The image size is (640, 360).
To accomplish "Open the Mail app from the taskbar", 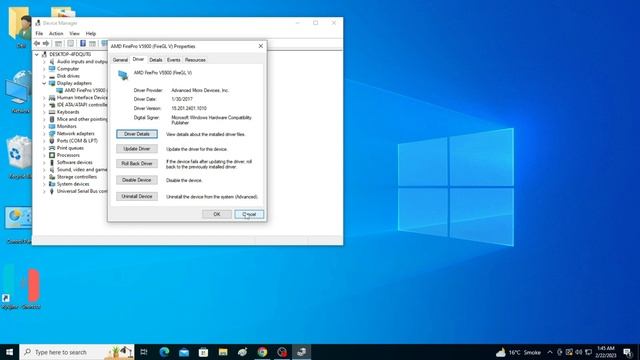I will coord(184,352).
